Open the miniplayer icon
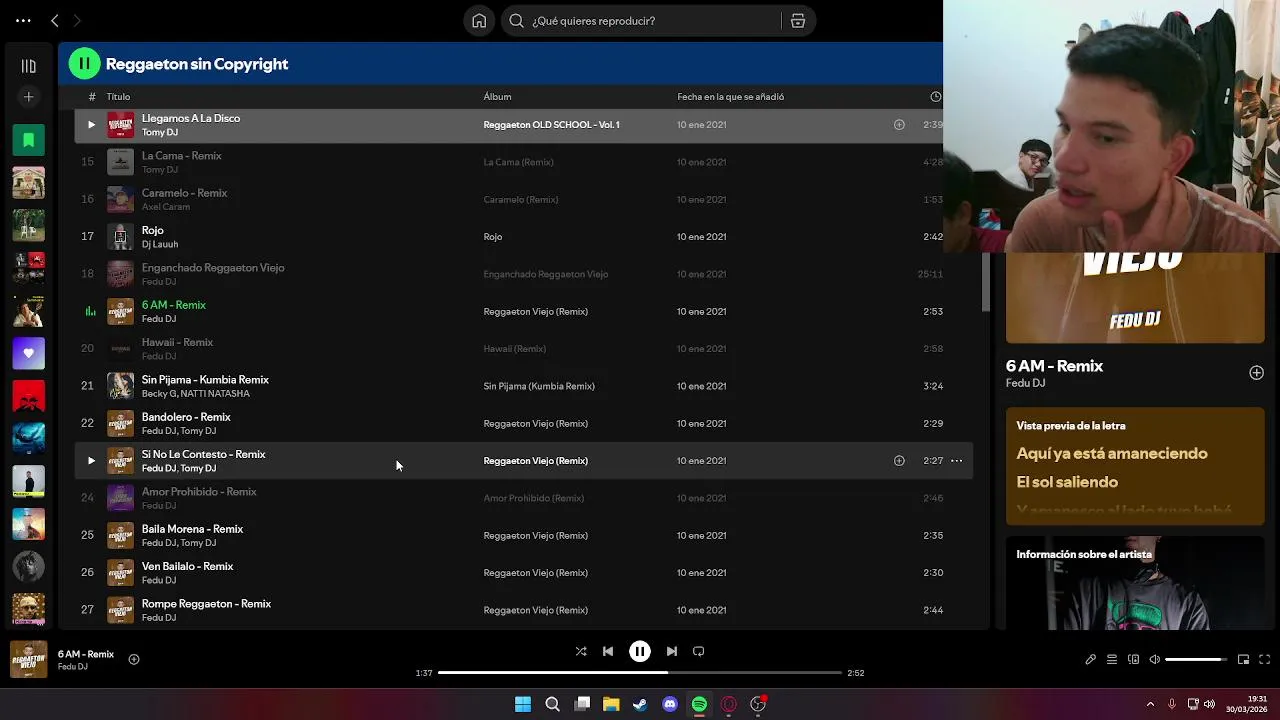Screen dimensions: 1280x720 [1243, 660]
